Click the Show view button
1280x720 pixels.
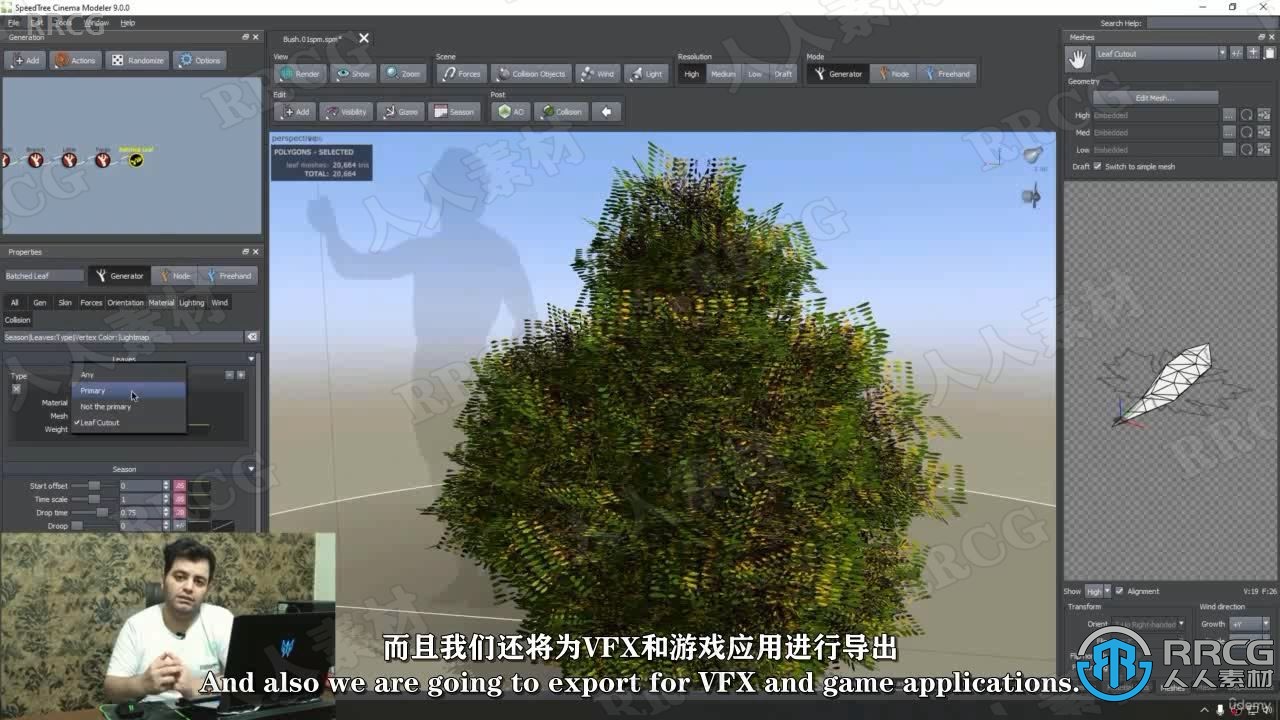click(352, 74)
